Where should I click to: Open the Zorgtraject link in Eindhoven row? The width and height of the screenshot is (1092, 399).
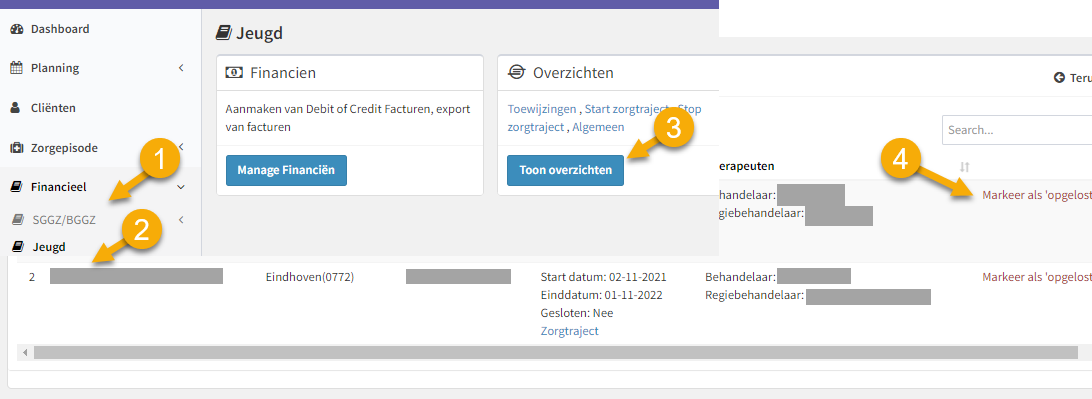(569, 331)
